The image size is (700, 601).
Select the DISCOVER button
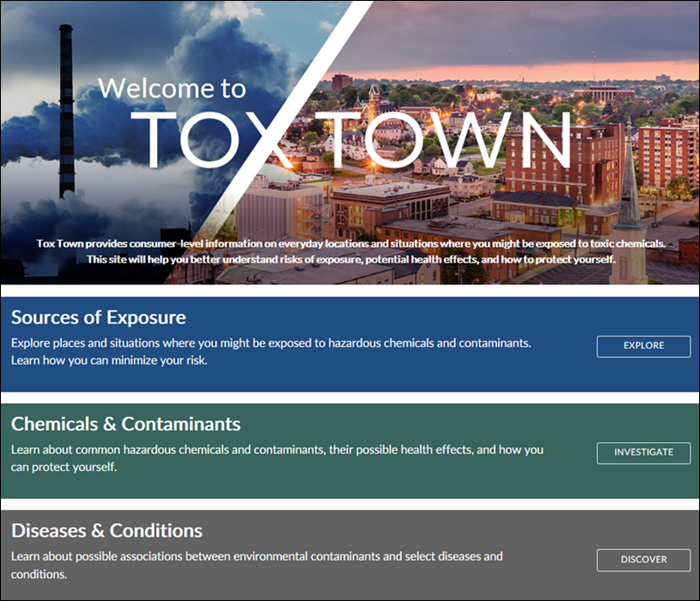point(643,560)
